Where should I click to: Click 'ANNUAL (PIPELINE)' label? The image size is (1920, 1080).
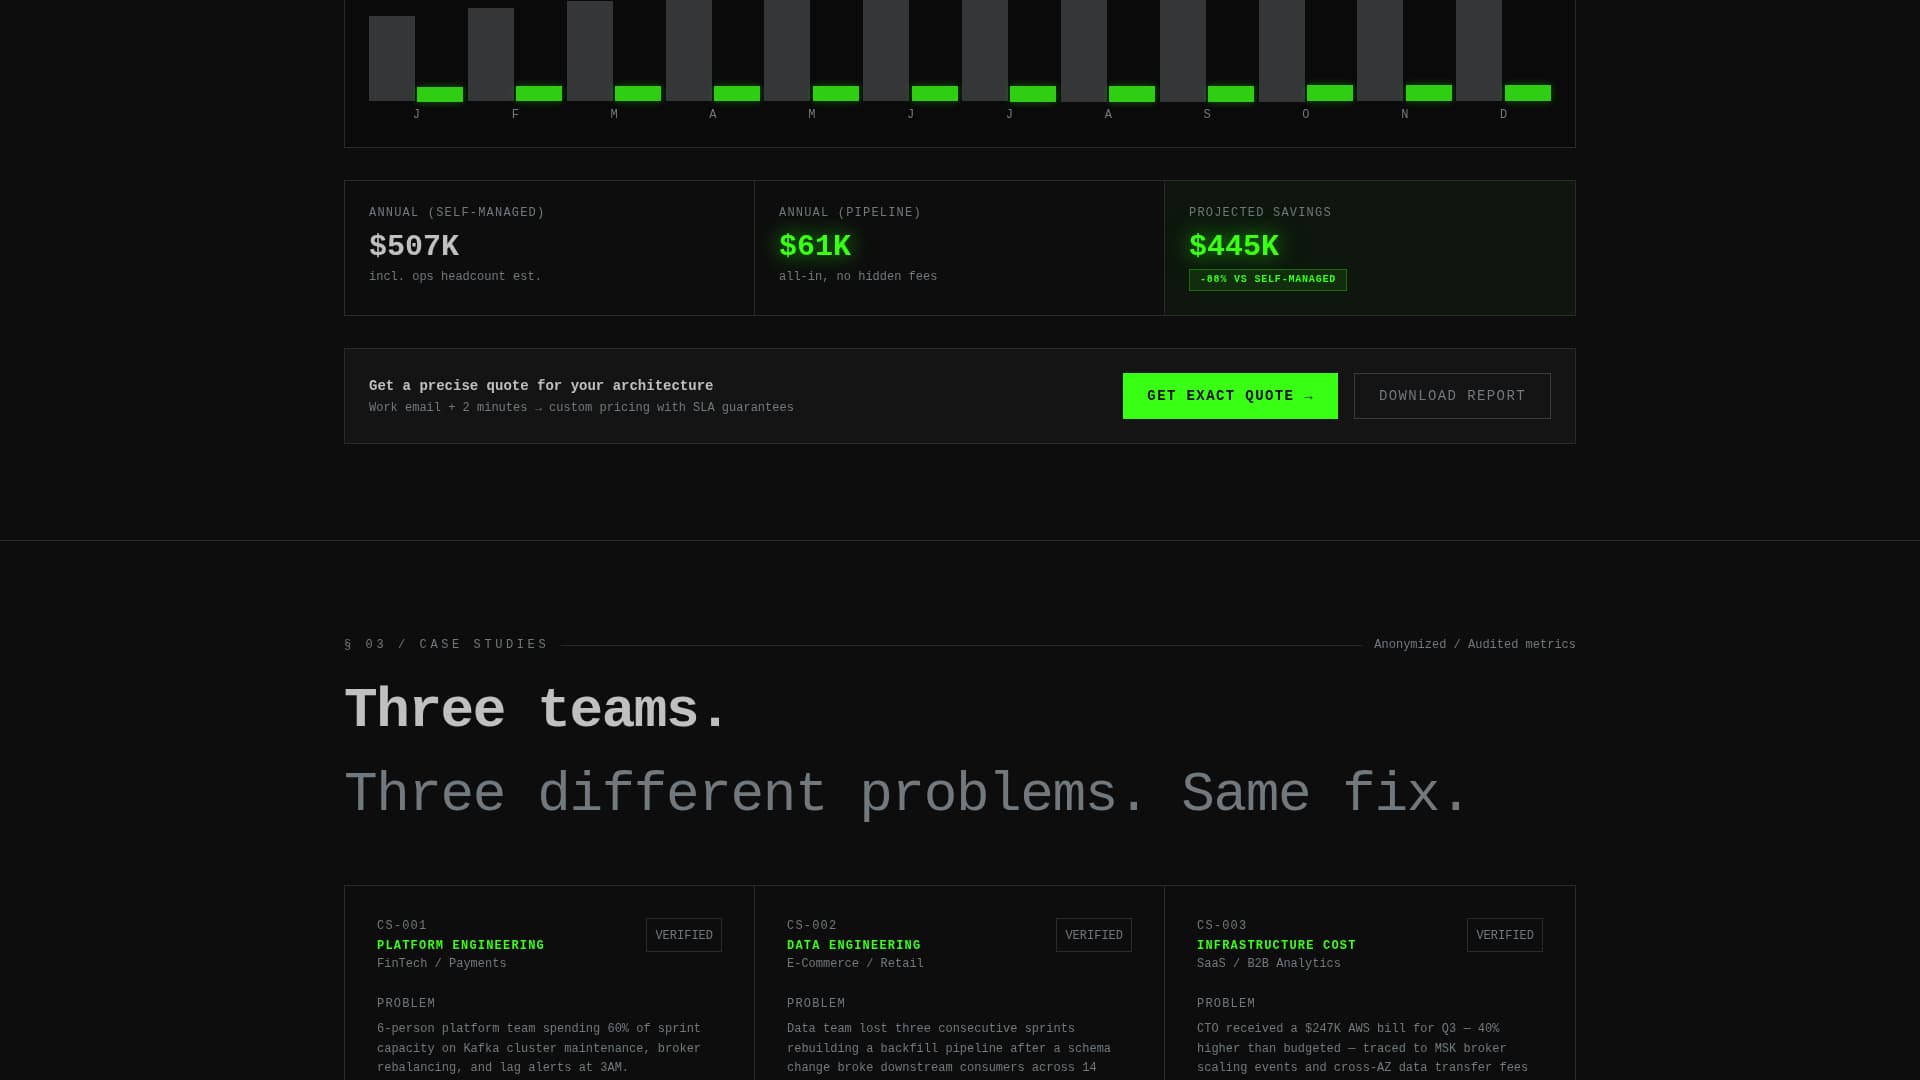point(850,213)
